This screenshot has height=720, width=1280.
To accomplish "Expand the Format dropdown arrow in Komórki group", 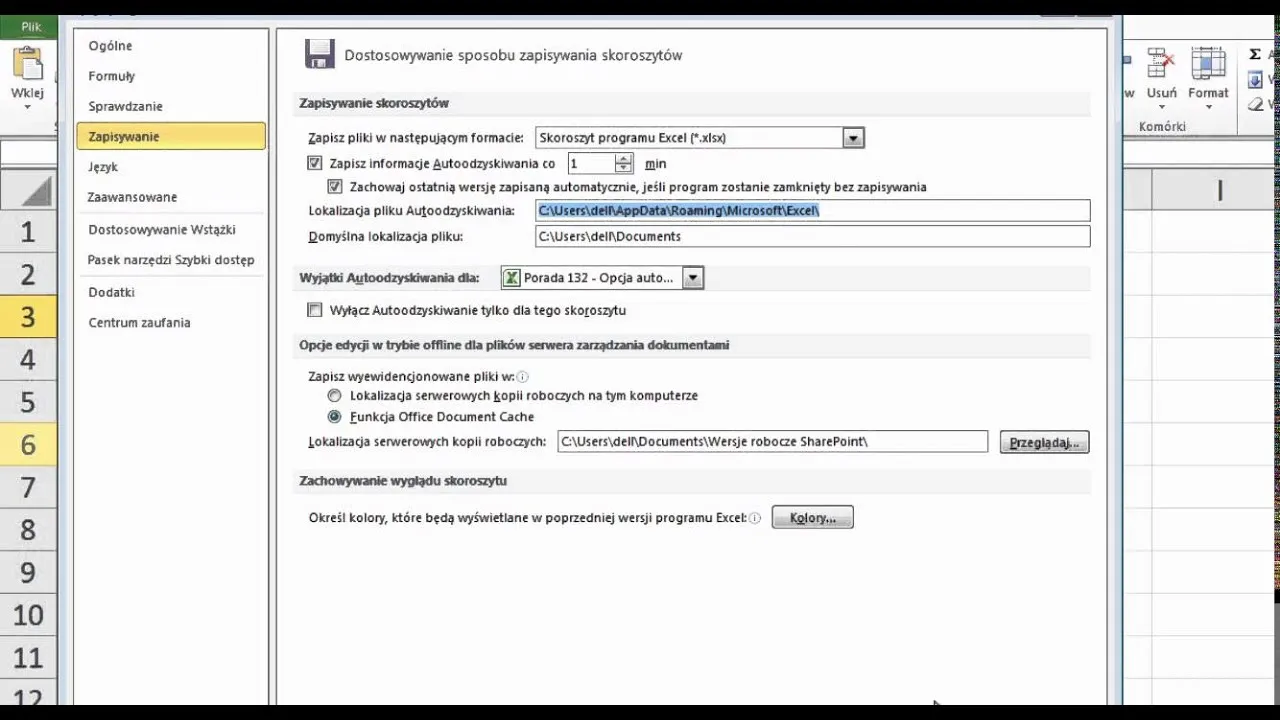I will coord(1208,107).
